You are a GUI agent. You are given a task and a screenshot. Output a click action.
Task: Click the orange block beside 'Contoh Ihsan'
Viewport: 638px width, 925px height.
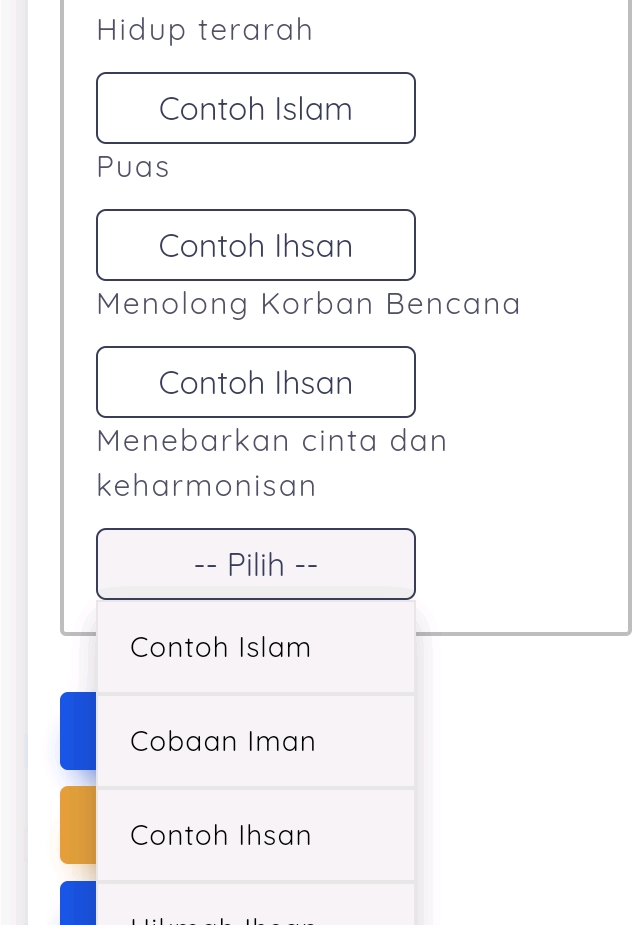pyautogui.click(x=77, y=825)
